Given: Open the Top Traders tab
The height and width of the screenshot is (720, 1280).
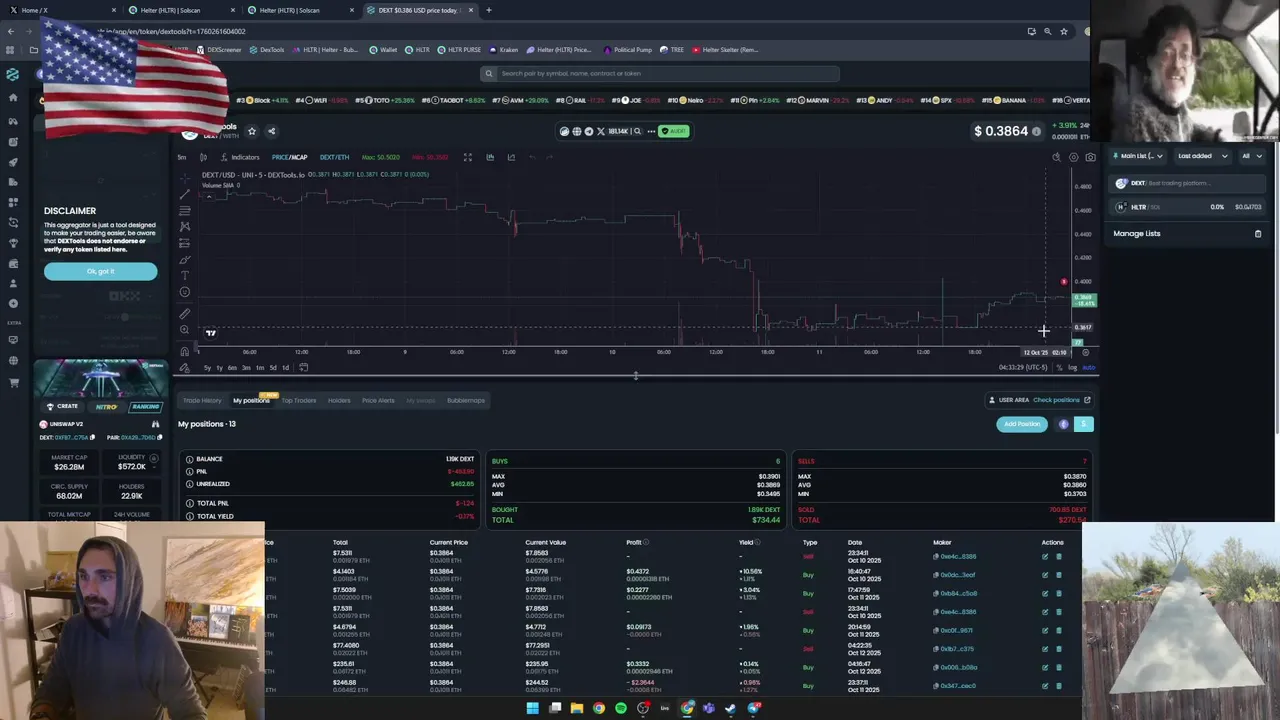Looking at the screenshot, I should point(298,400).
